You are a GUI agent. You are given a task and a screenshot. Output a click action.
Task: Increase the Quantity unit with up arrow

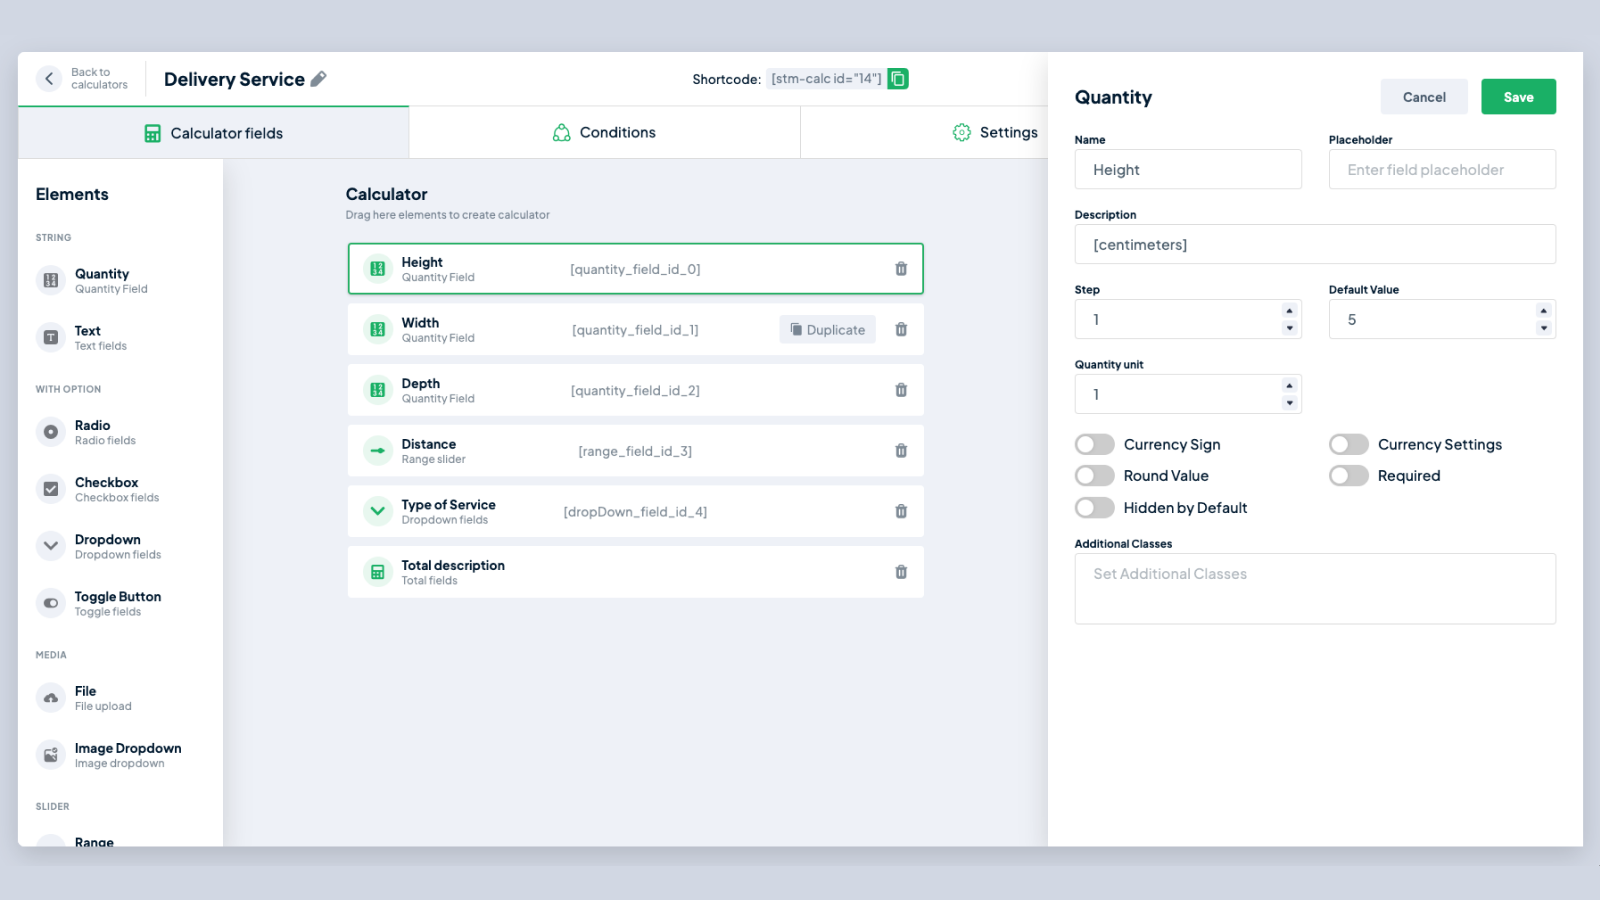tap(1289, 386)
